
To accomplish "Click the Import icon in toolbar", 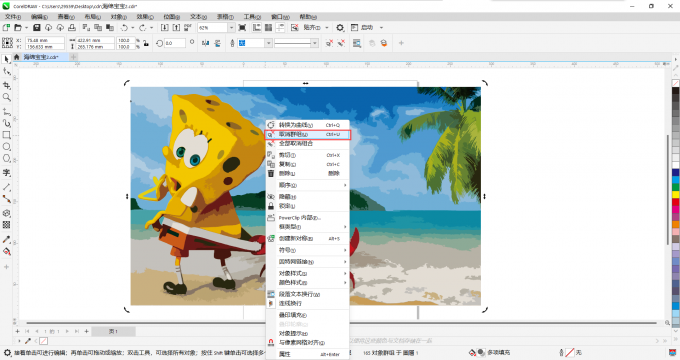I will point(164,27).
